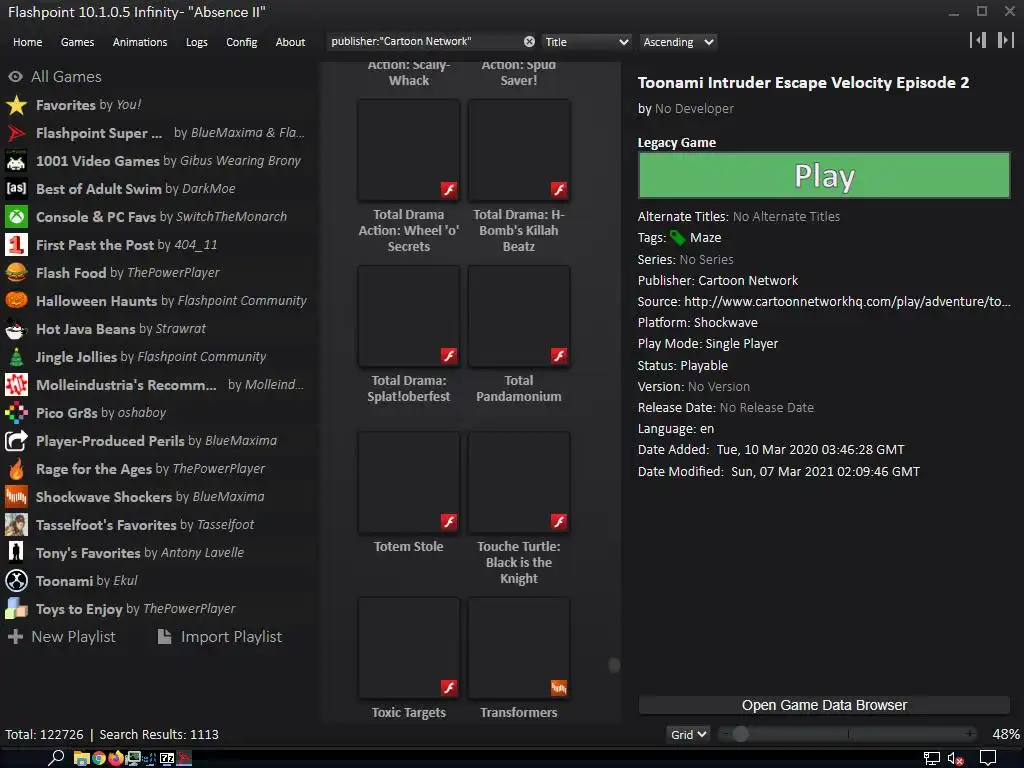
Task: Select the Toxic Targets game thumbnail
Action: coord(409,648)
